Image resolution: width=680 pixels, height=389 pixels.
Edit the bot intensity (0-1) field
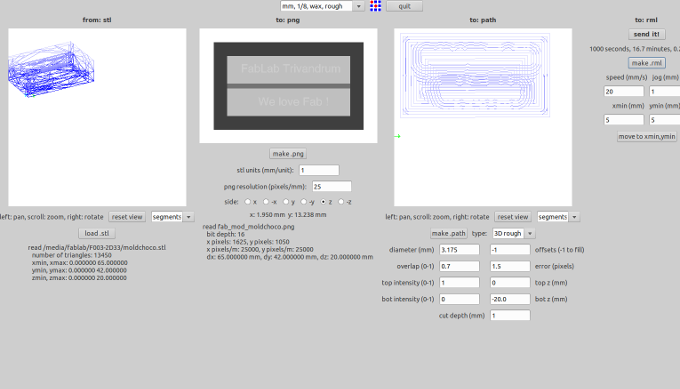coord(459,299)
